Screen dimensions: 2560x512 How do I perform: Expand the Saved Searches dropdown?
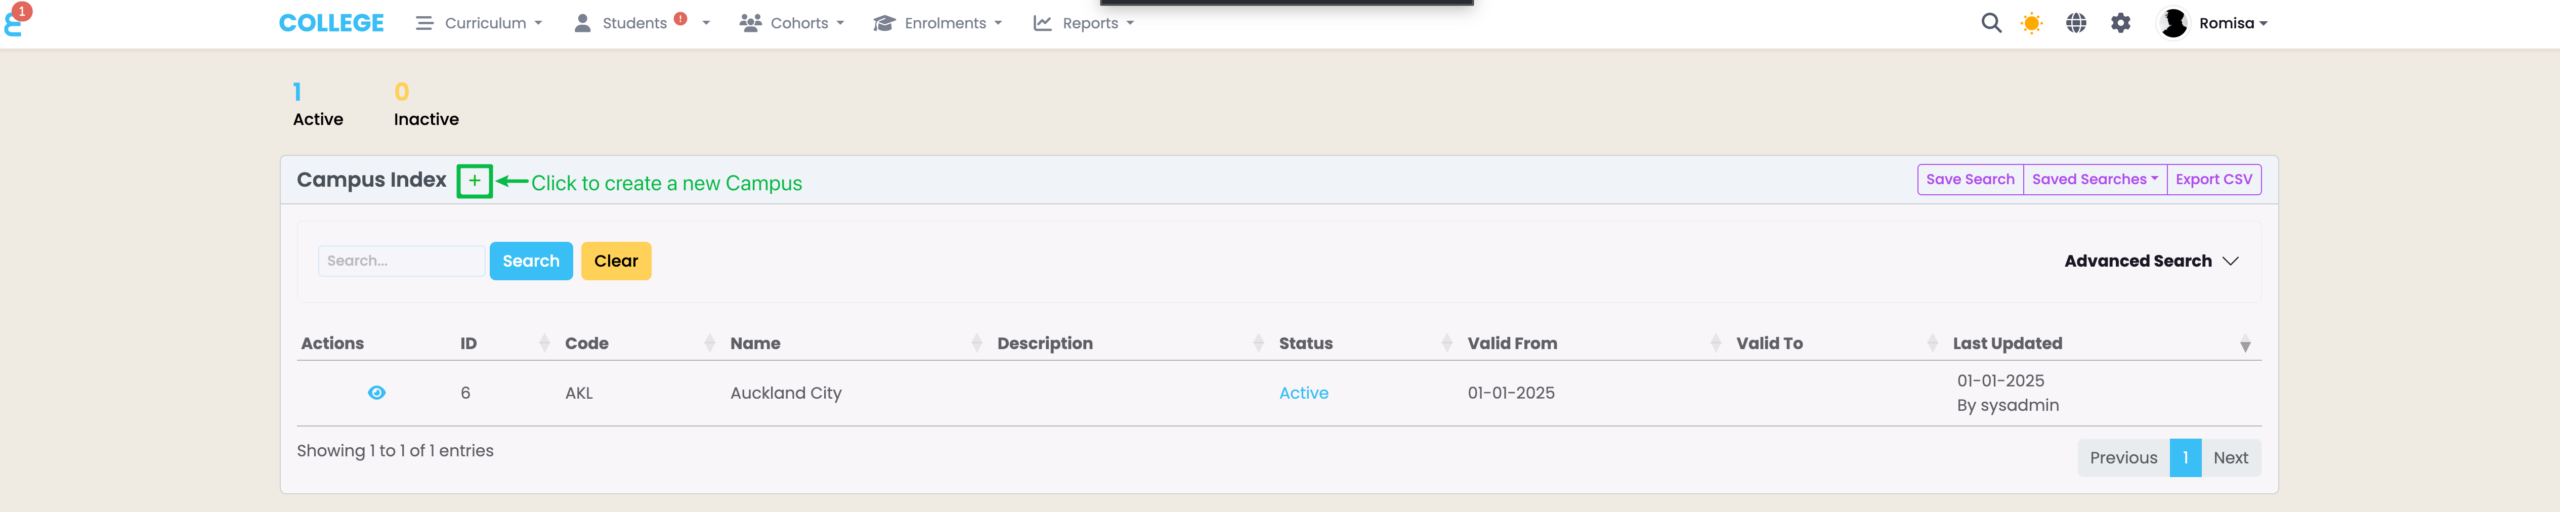2094,180
